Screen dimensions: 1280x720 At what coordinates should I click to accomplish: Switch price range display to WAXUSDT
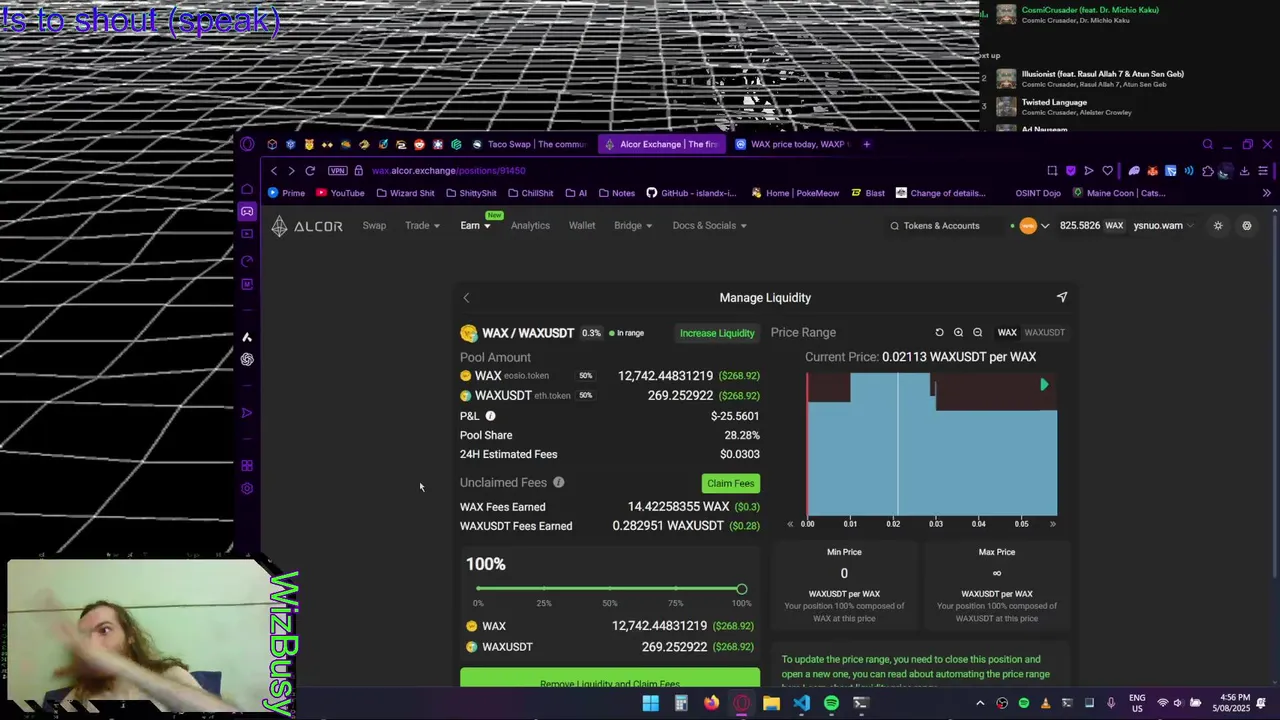[x=1044, y=332]
